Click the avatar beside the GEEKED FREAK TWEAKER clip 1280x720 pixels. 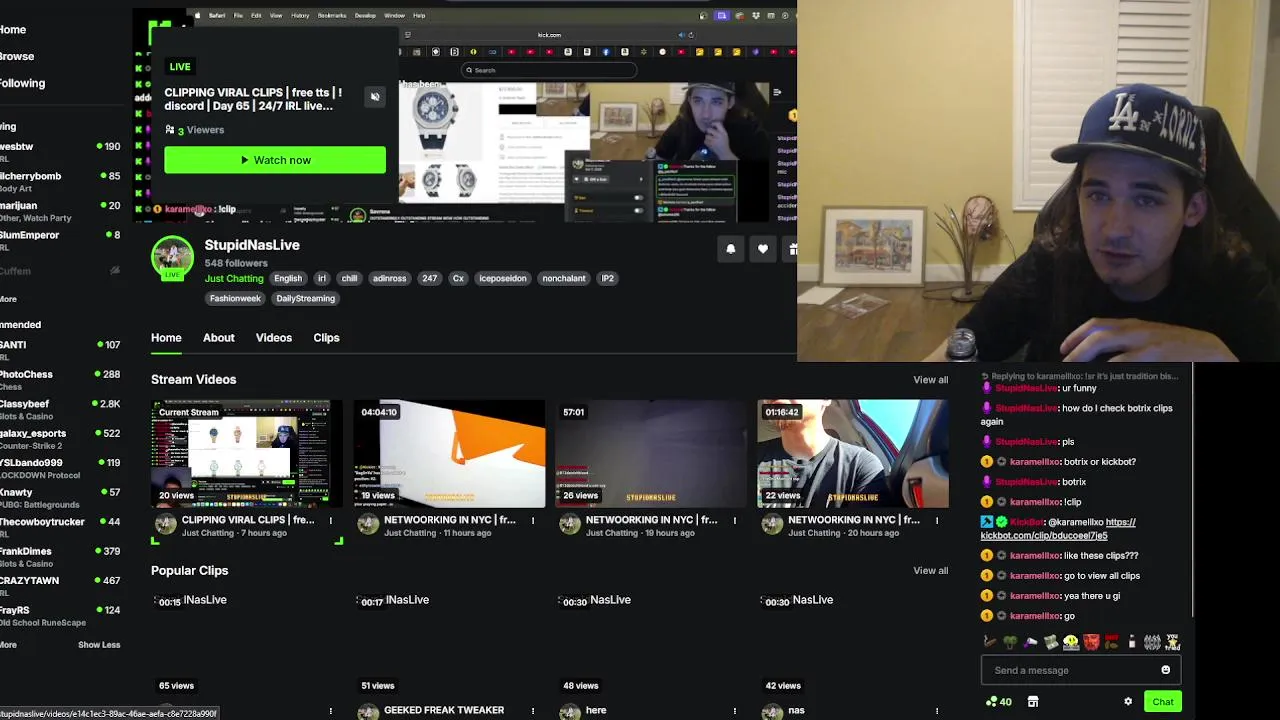pyautogui.click(x=368, y=712)
